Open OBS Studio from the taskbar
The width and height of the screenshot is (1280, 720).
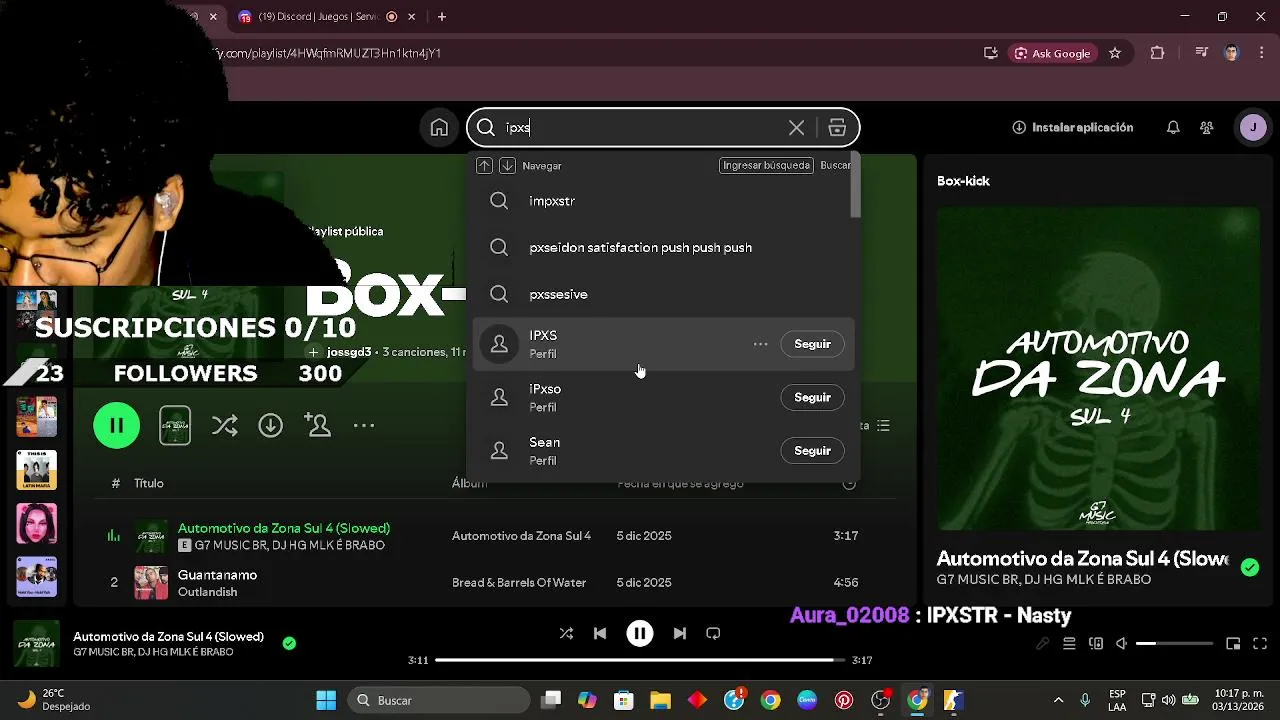click(x=881, y=700)
